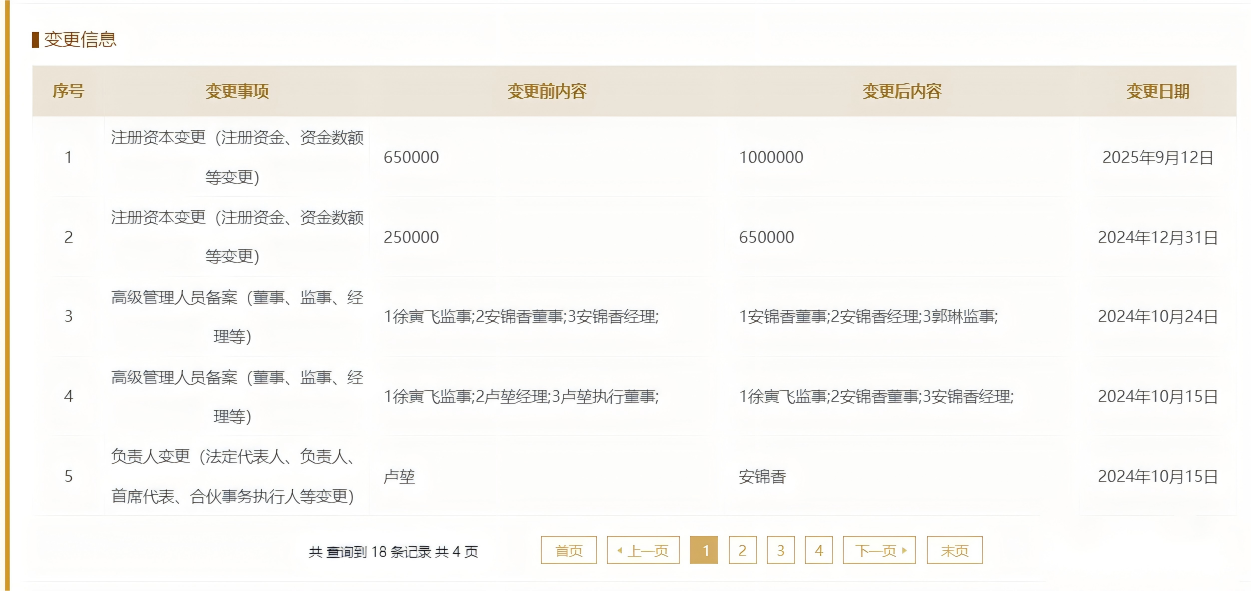
Task: Go to the first page via 首页
Action: coord(568,551)
